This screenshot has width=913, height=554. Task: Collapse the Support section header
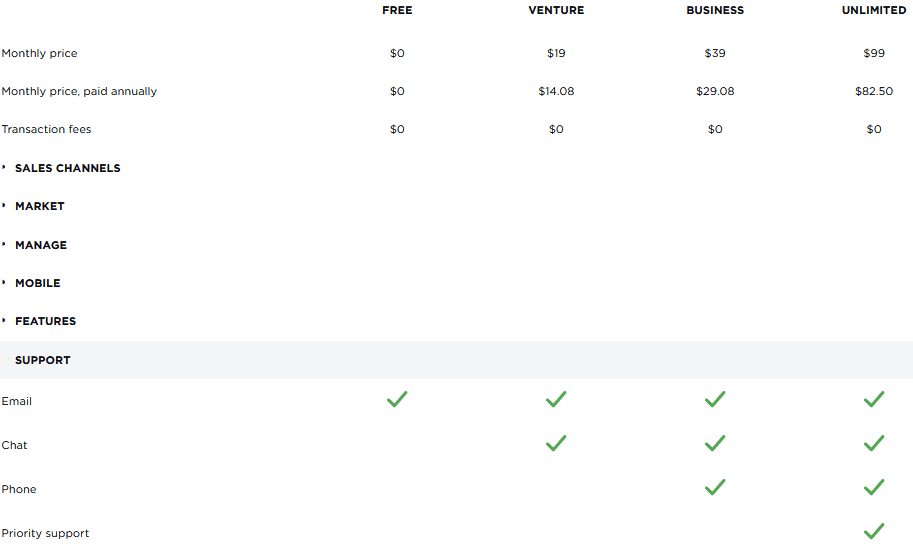pyautogui.click(x=43, y=360)
